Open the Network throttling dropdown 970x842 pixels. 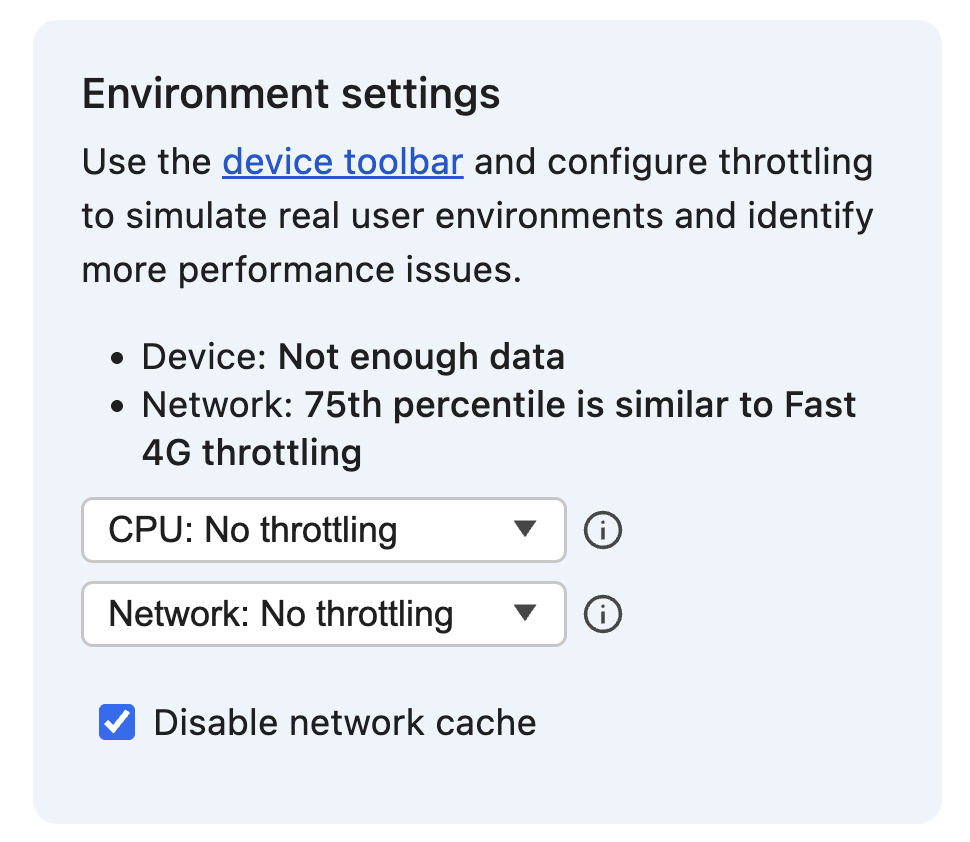point(322,614)
